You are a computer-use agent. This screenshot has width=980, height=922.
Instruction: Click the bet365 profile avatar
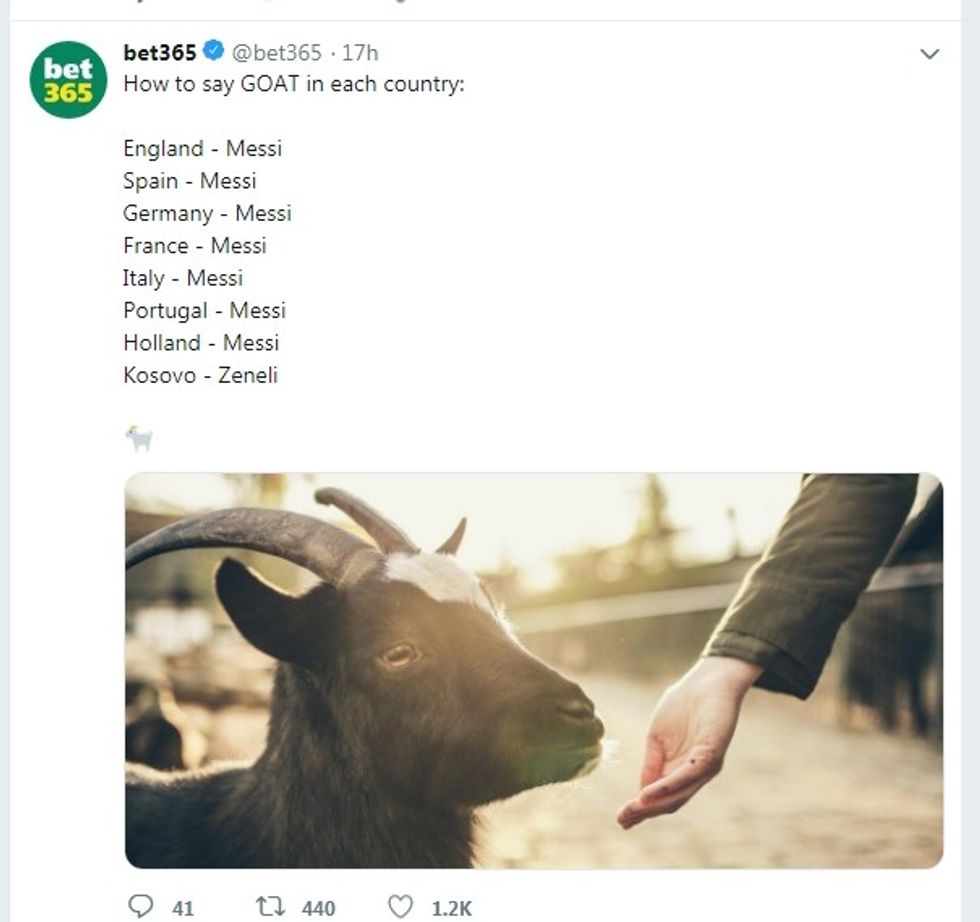click(x=68, y=80)
